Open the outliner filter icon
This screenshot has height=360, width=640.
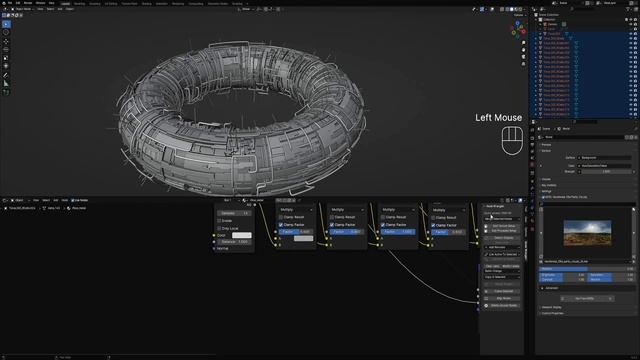point(628,9)
